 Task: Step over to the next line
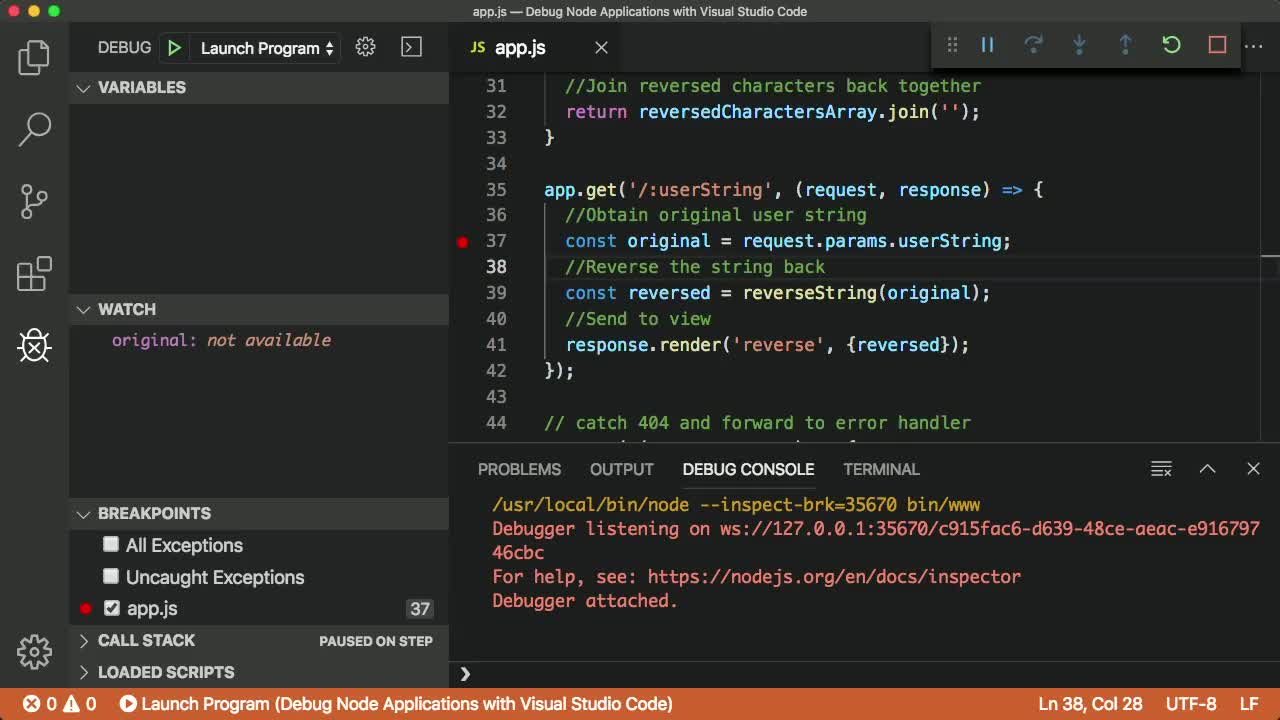tap(1034, 45)
